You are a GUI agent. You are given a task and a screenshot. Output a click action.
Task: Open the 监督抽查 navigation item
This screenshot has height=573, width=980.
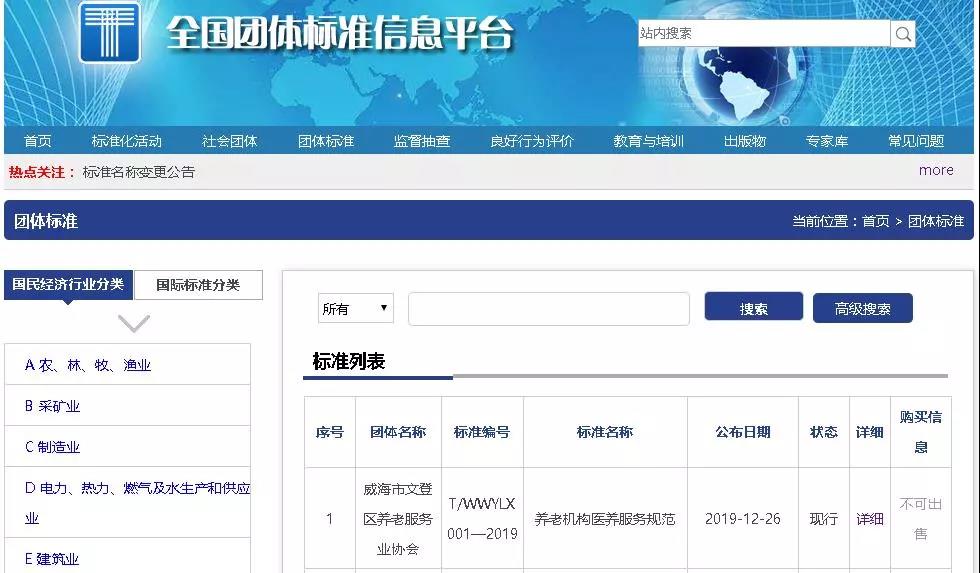click(422, 141)
